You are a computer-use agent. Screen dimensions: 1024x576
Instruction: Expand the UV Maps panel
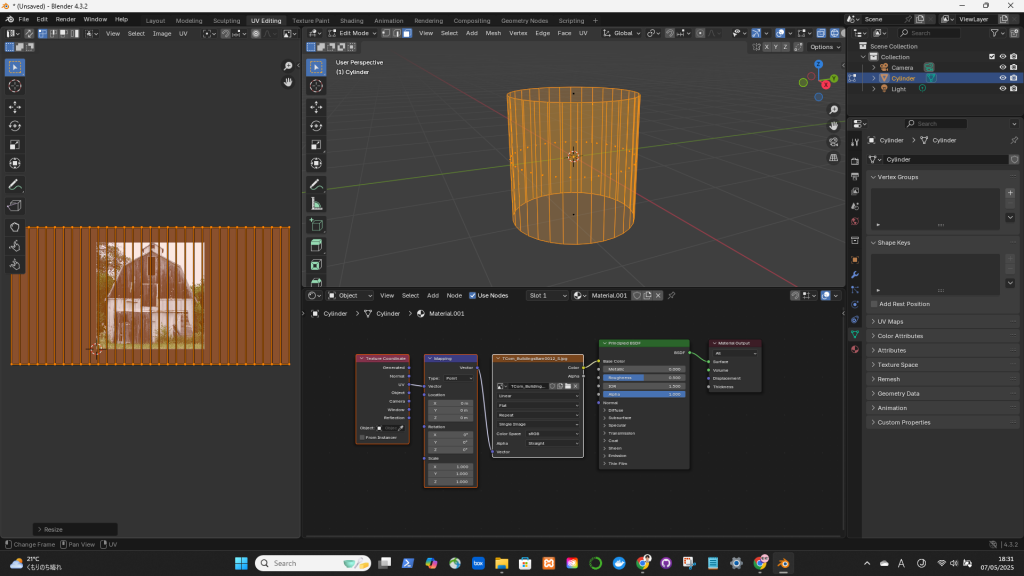(890, 322)
